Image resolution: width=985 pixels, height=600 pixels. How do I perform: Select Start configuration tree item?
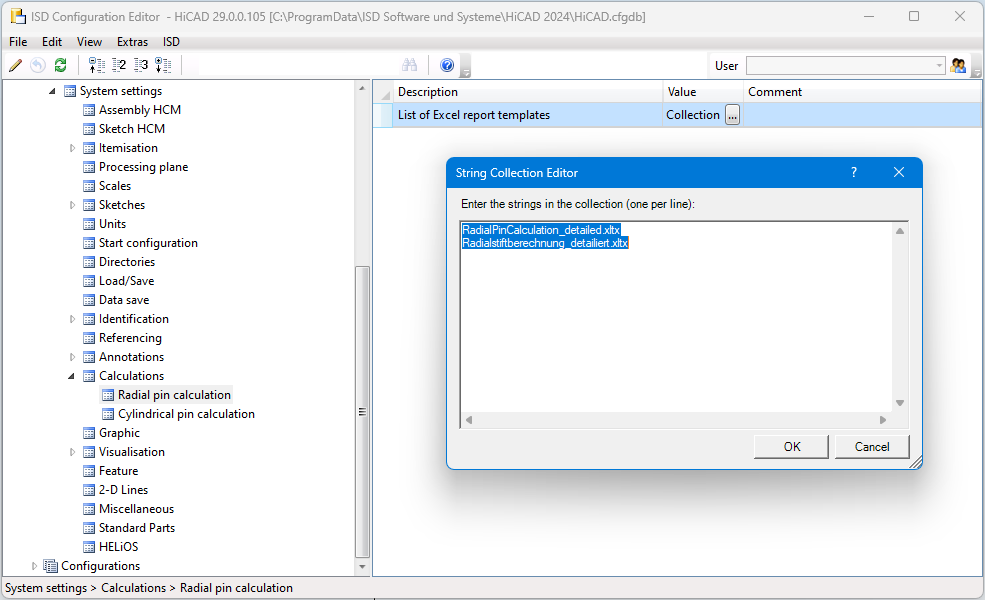coord(148,243)
